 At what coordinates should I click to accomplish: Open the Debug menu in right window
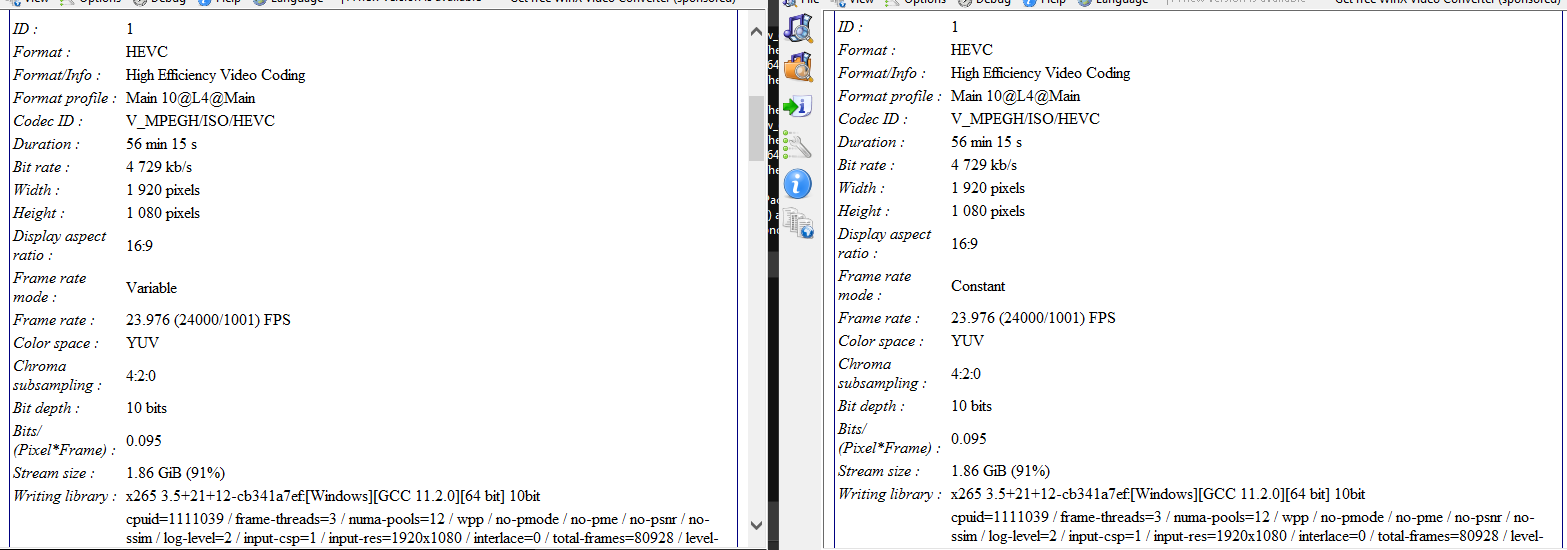click(x=983, y=3)
